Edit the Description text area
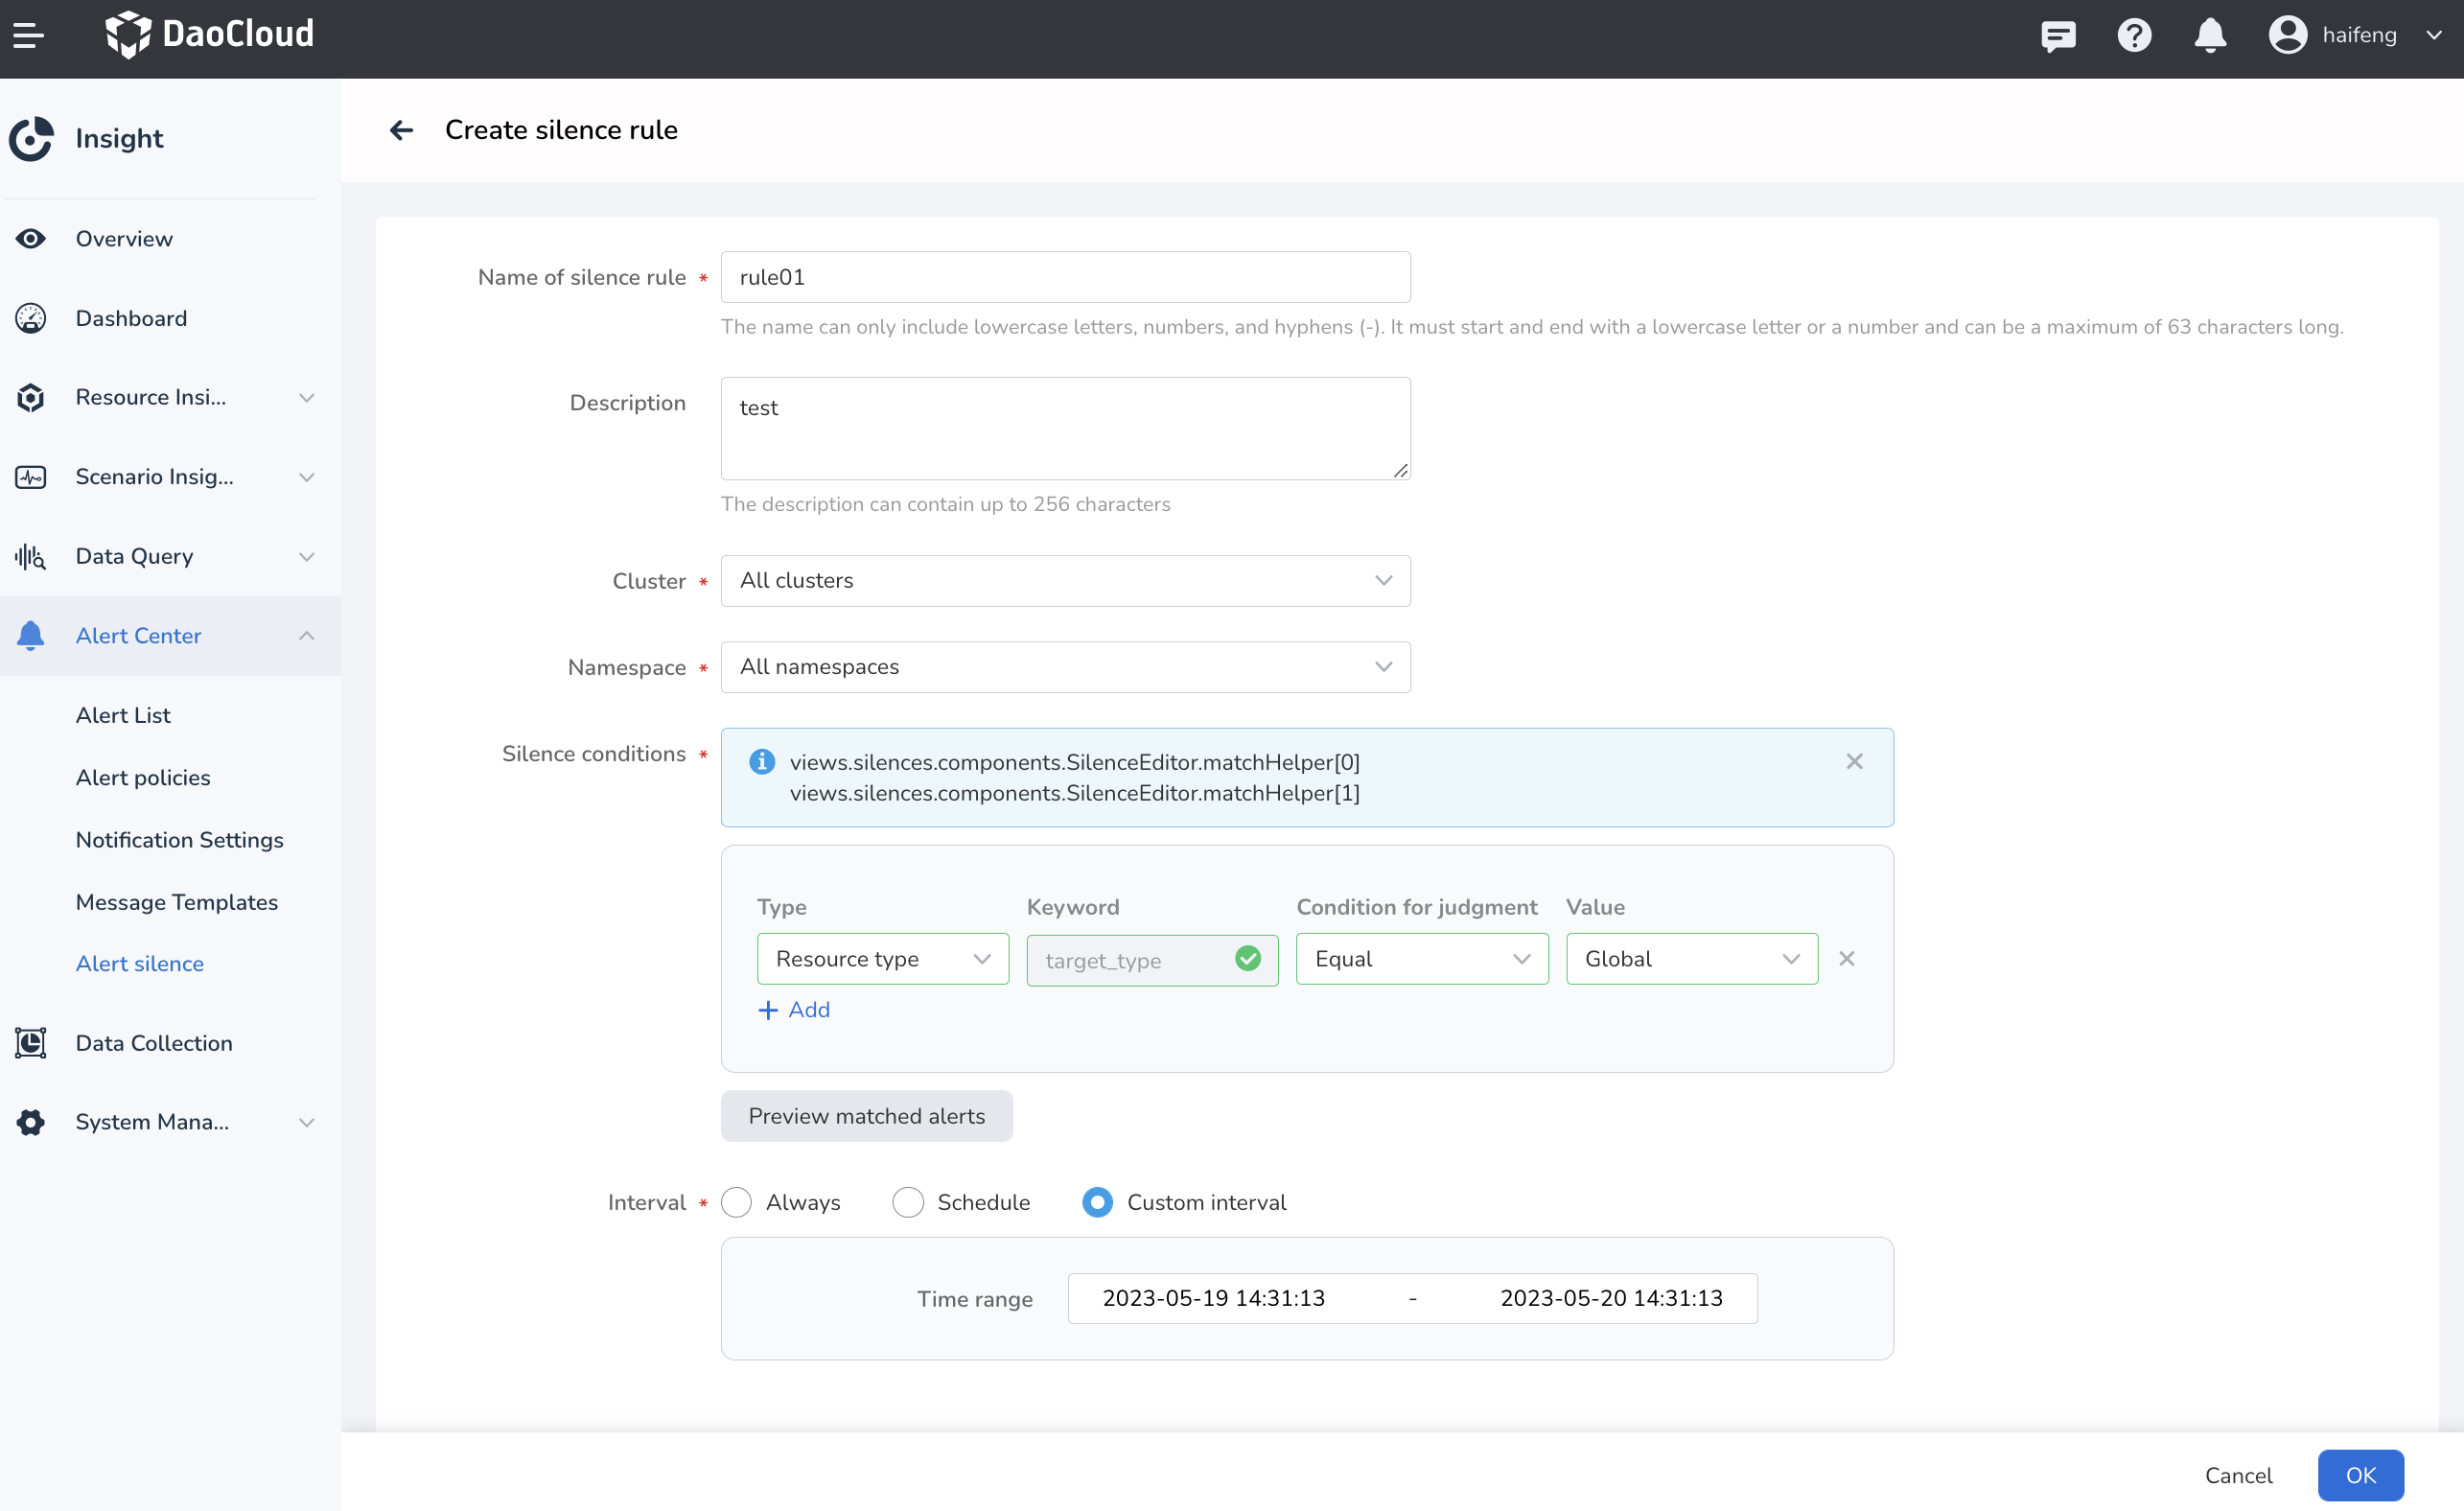The image size is (2464, 1511). tap(1065, 428)
